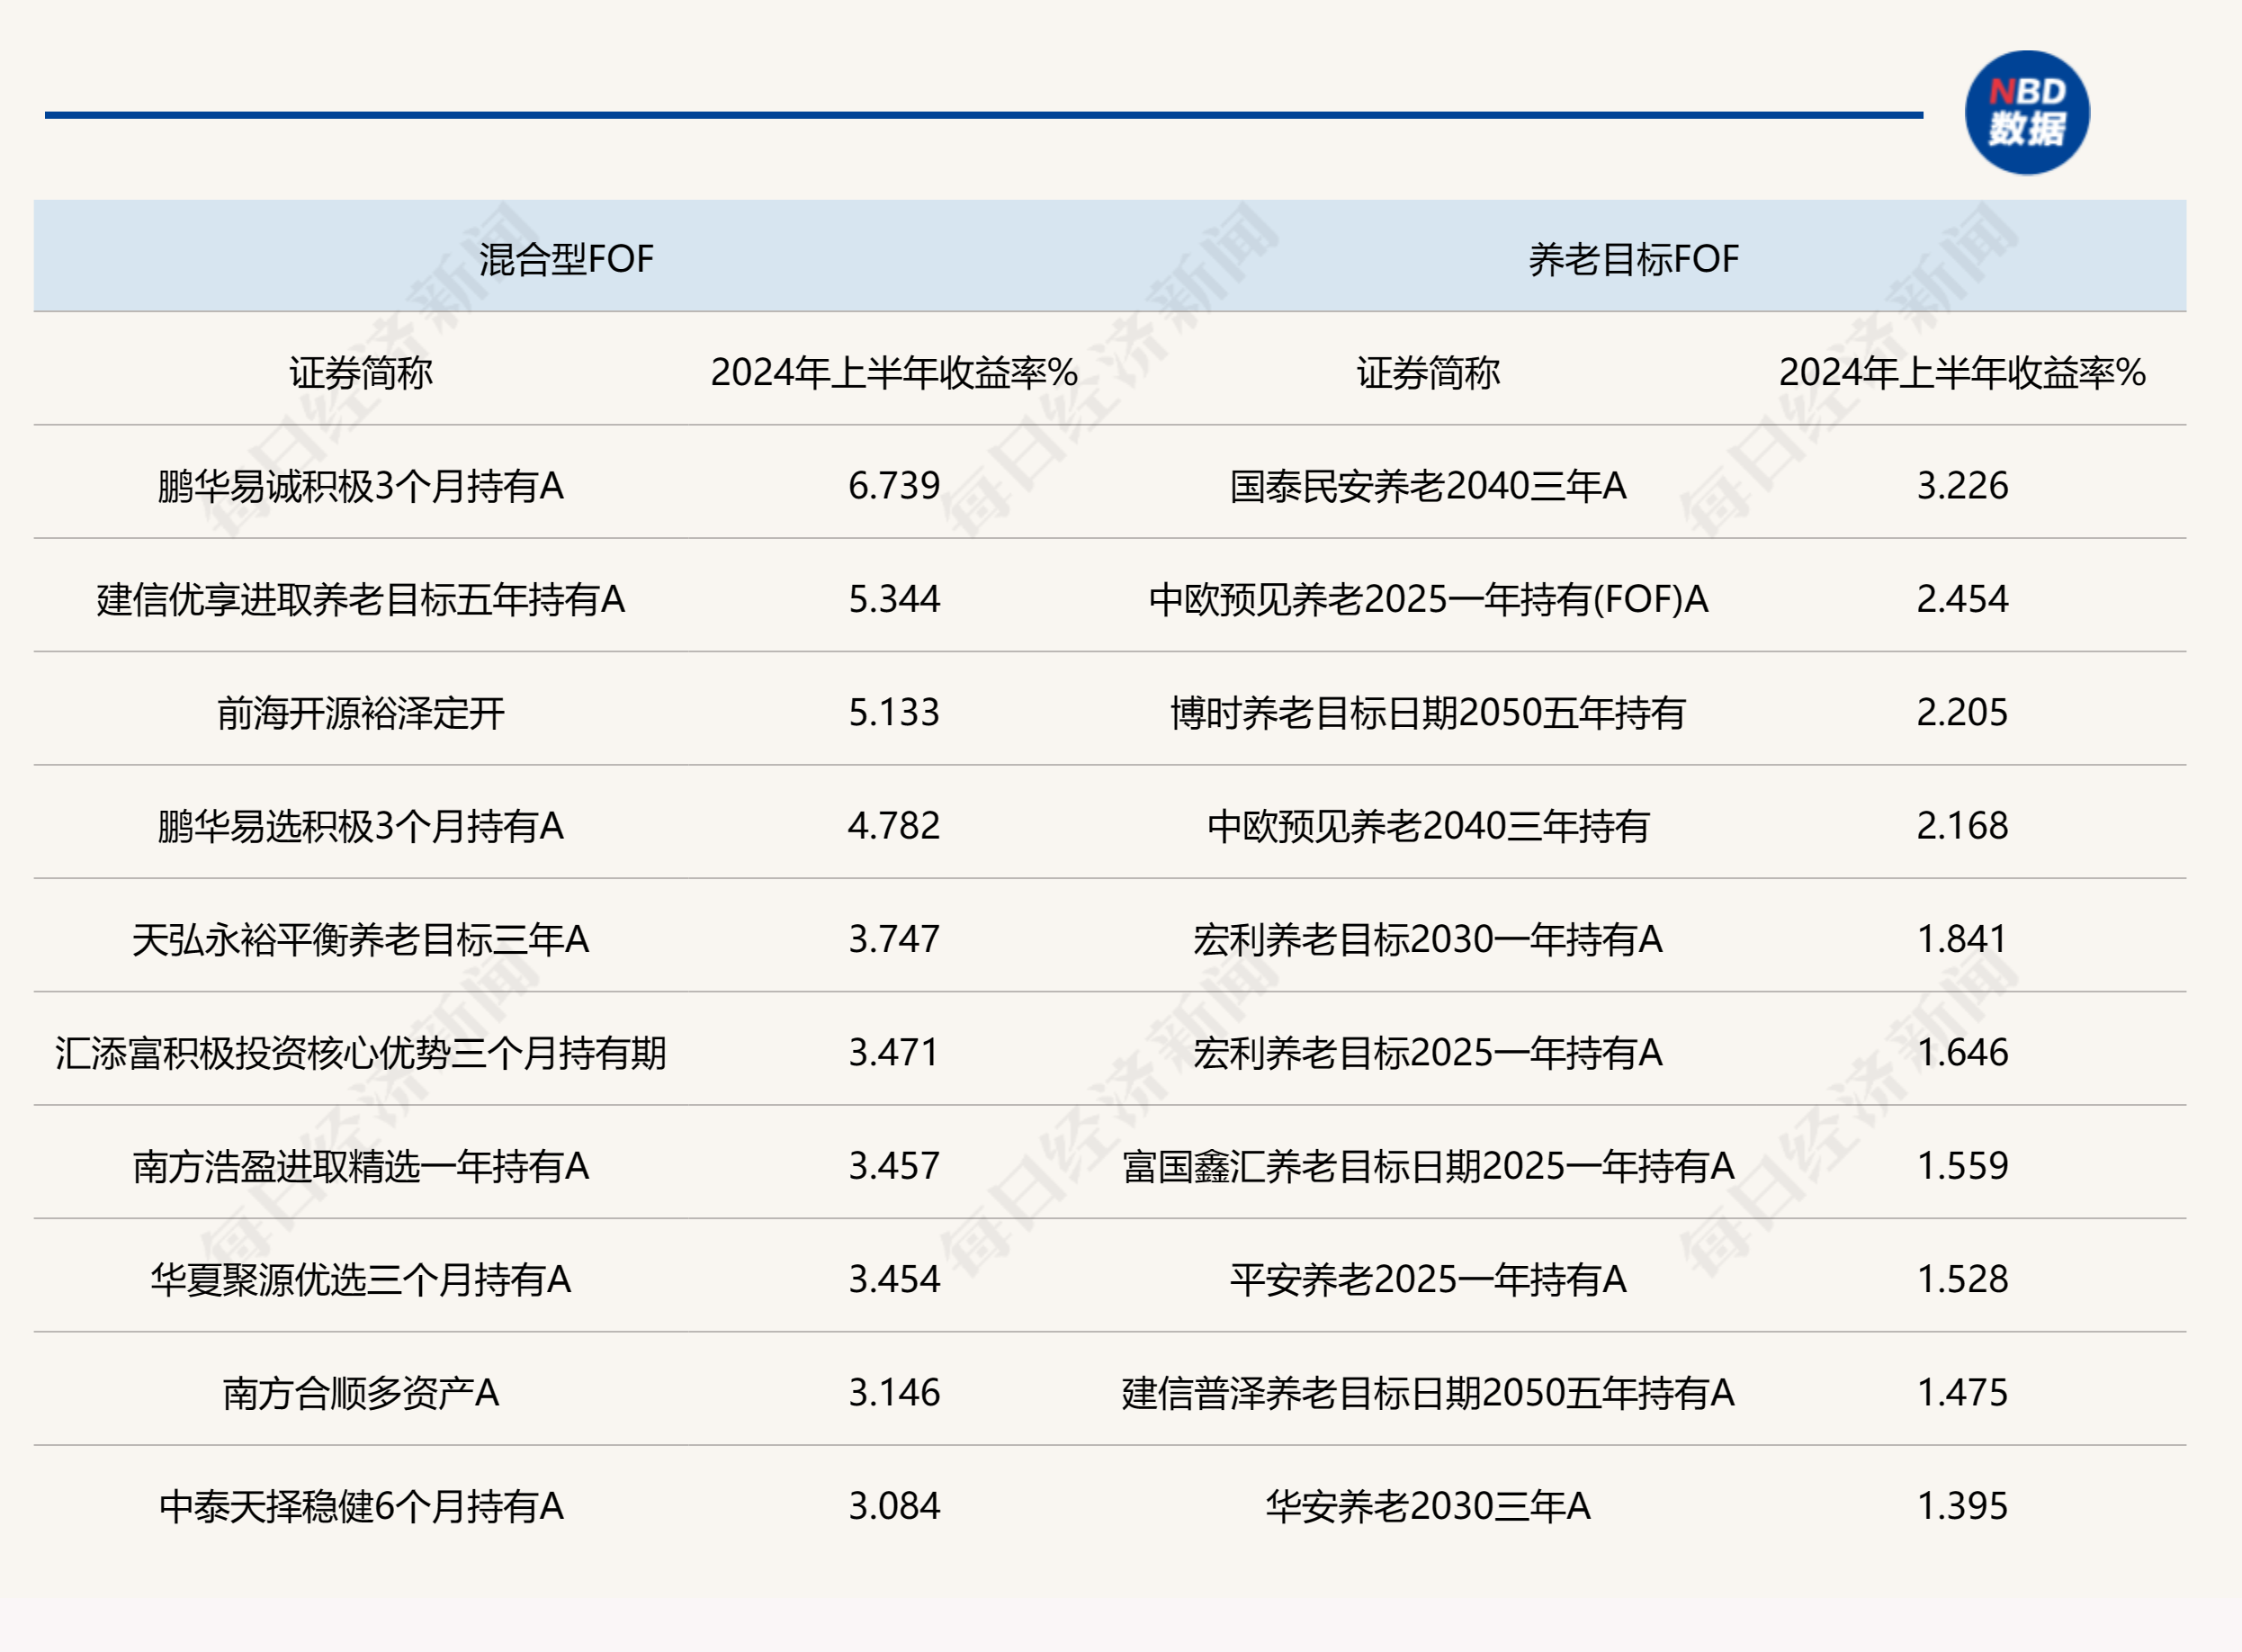
Task: Click the NBD数据 round logo
Action: click(2026, 113)
